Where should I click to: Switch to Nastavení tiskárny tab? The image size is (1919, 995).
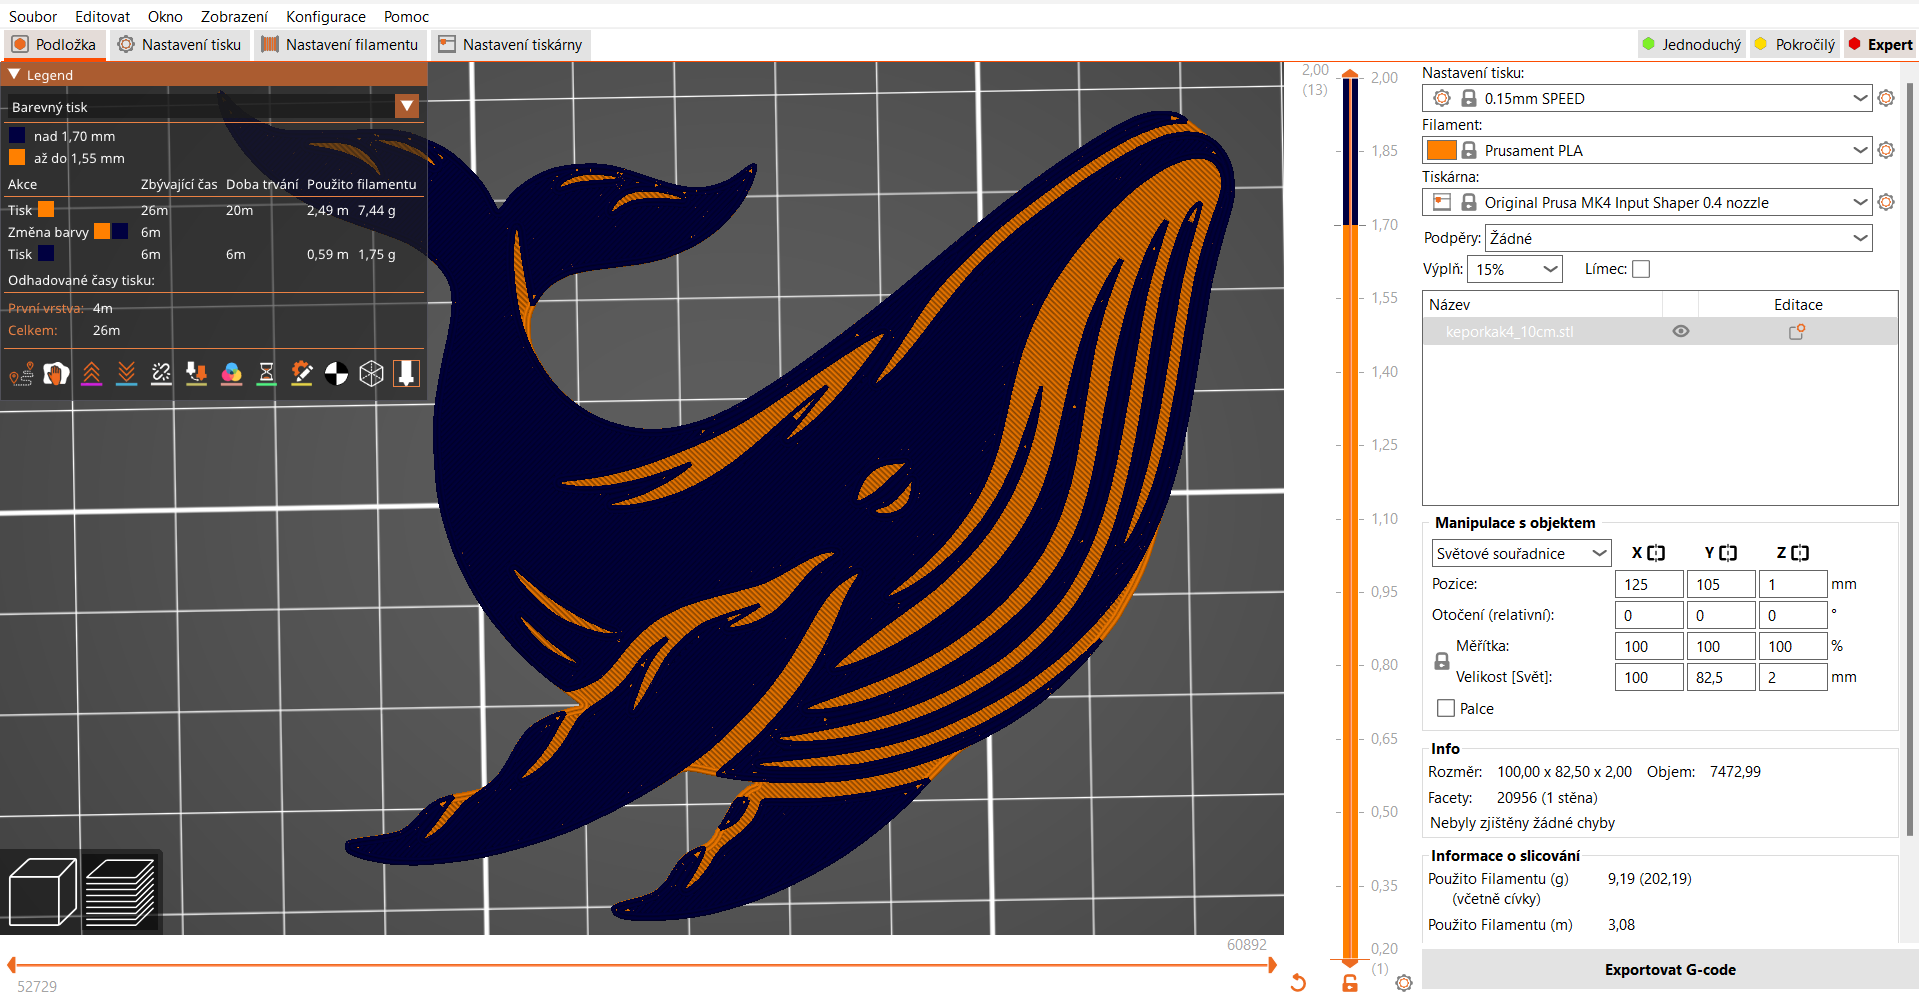point(511,45)
